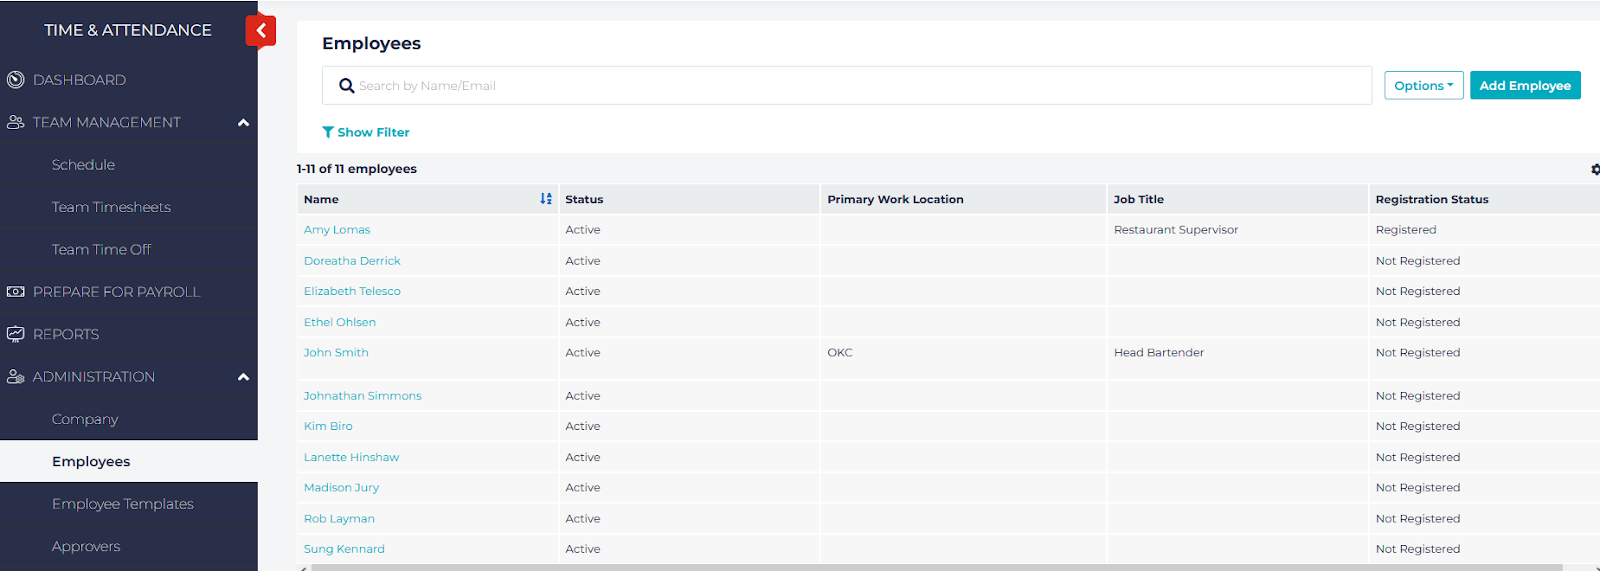
Task: Go to Team Timesheets page
Action: (x=111, y=207)
